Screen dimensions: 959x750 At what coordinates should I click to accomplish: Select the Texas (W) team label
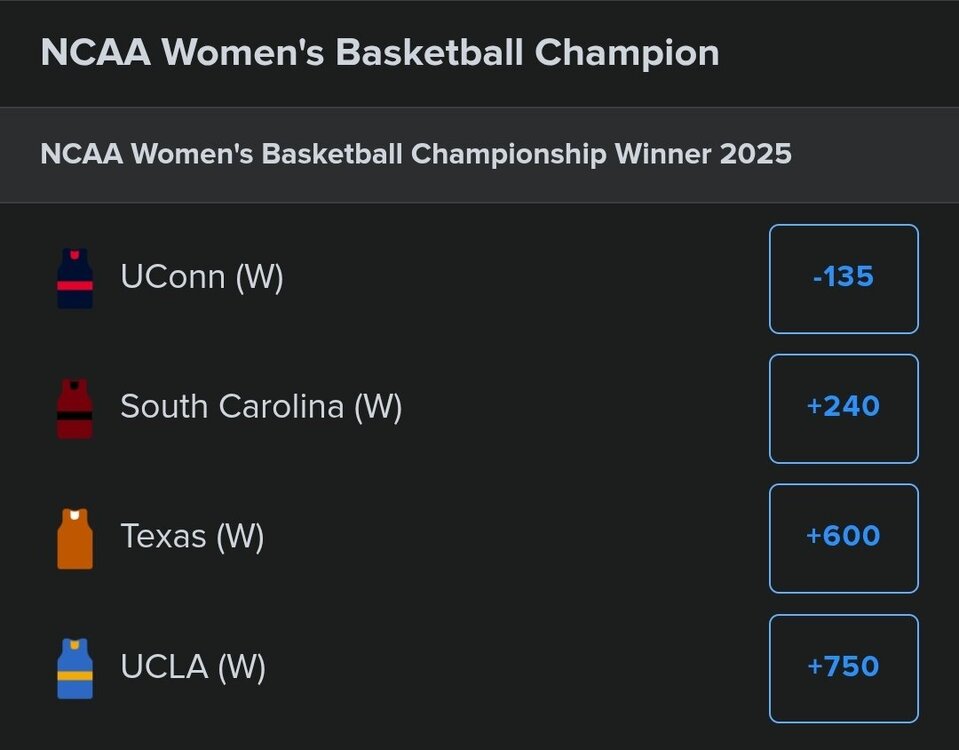click(192, 537)
